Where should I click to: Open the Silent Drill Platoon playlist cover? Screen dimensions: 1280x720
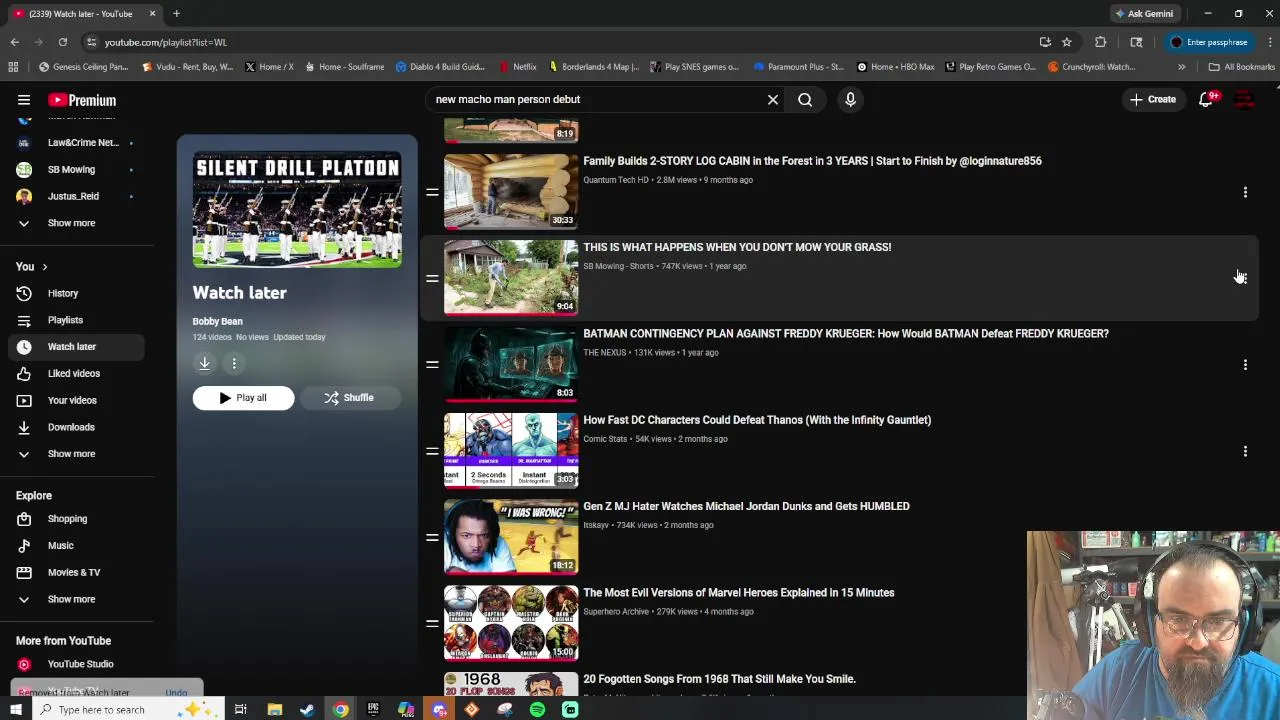pos(297,209)
